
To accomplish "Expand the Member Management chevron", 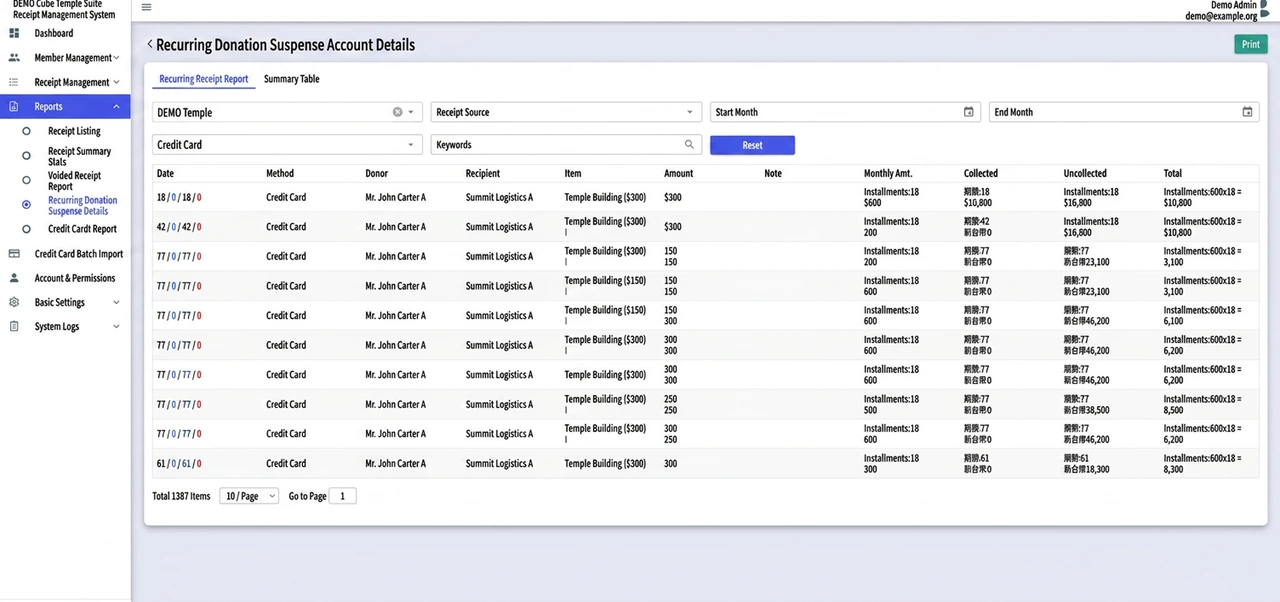I will pyautogui.click(x=117, y=58).
